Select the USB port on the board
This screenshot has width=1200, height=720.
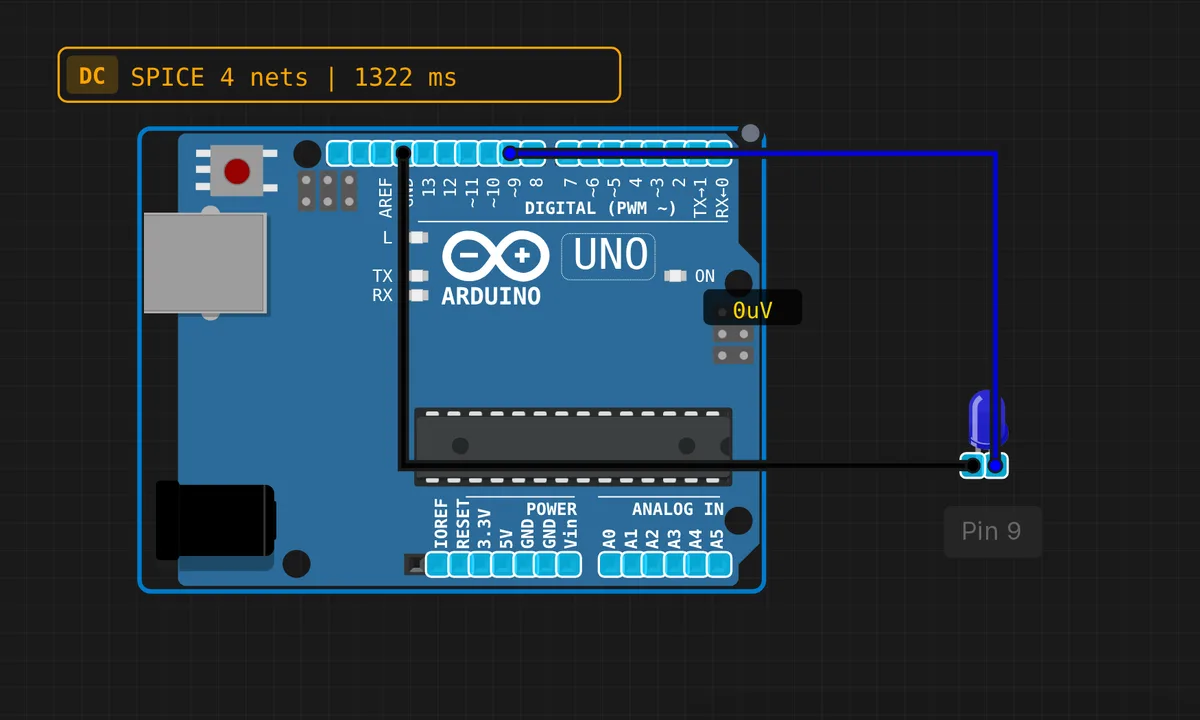tap(205, 263)
